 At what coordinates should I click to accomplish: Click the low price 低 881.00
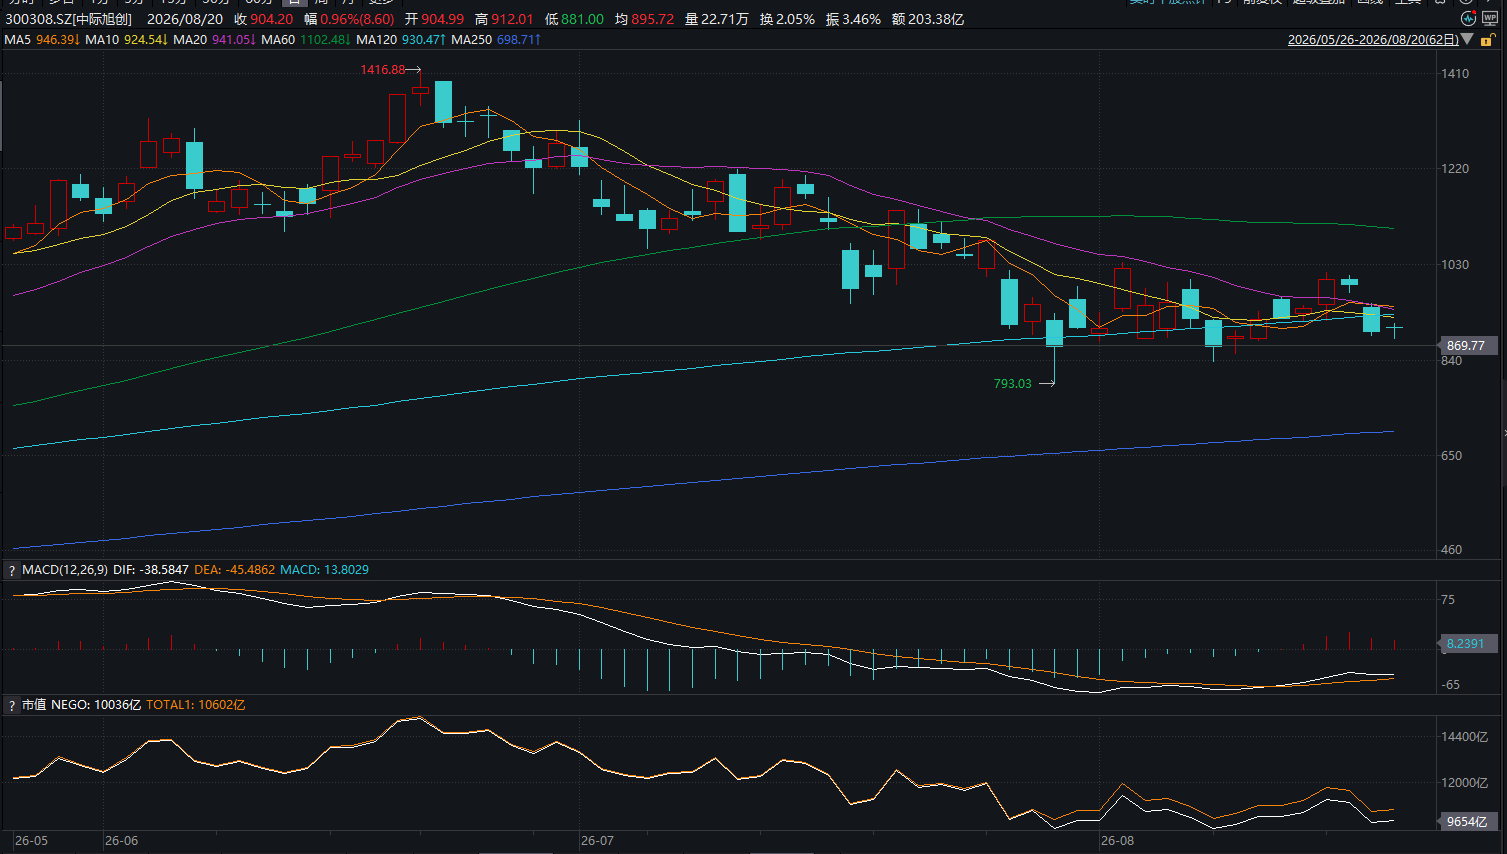pyautogui.click(x=574, y=19)
